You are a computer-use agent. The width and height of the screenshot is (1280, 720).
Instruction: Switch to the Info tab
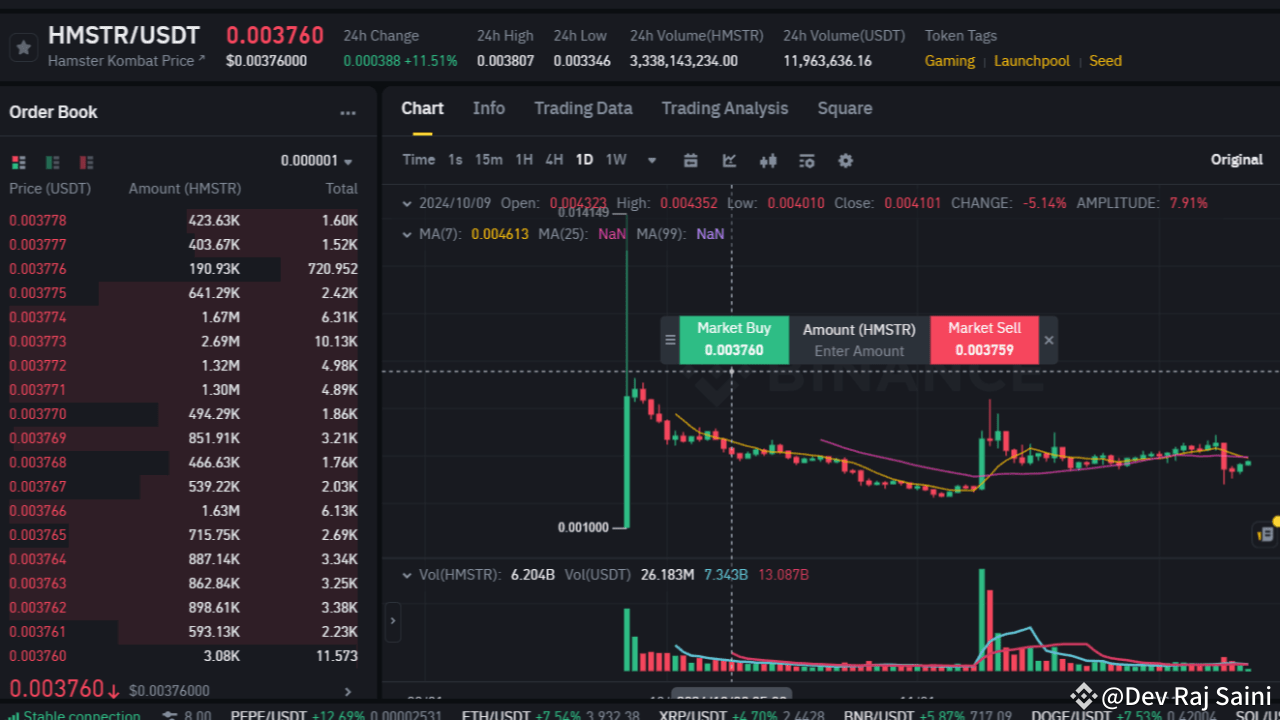489,108
